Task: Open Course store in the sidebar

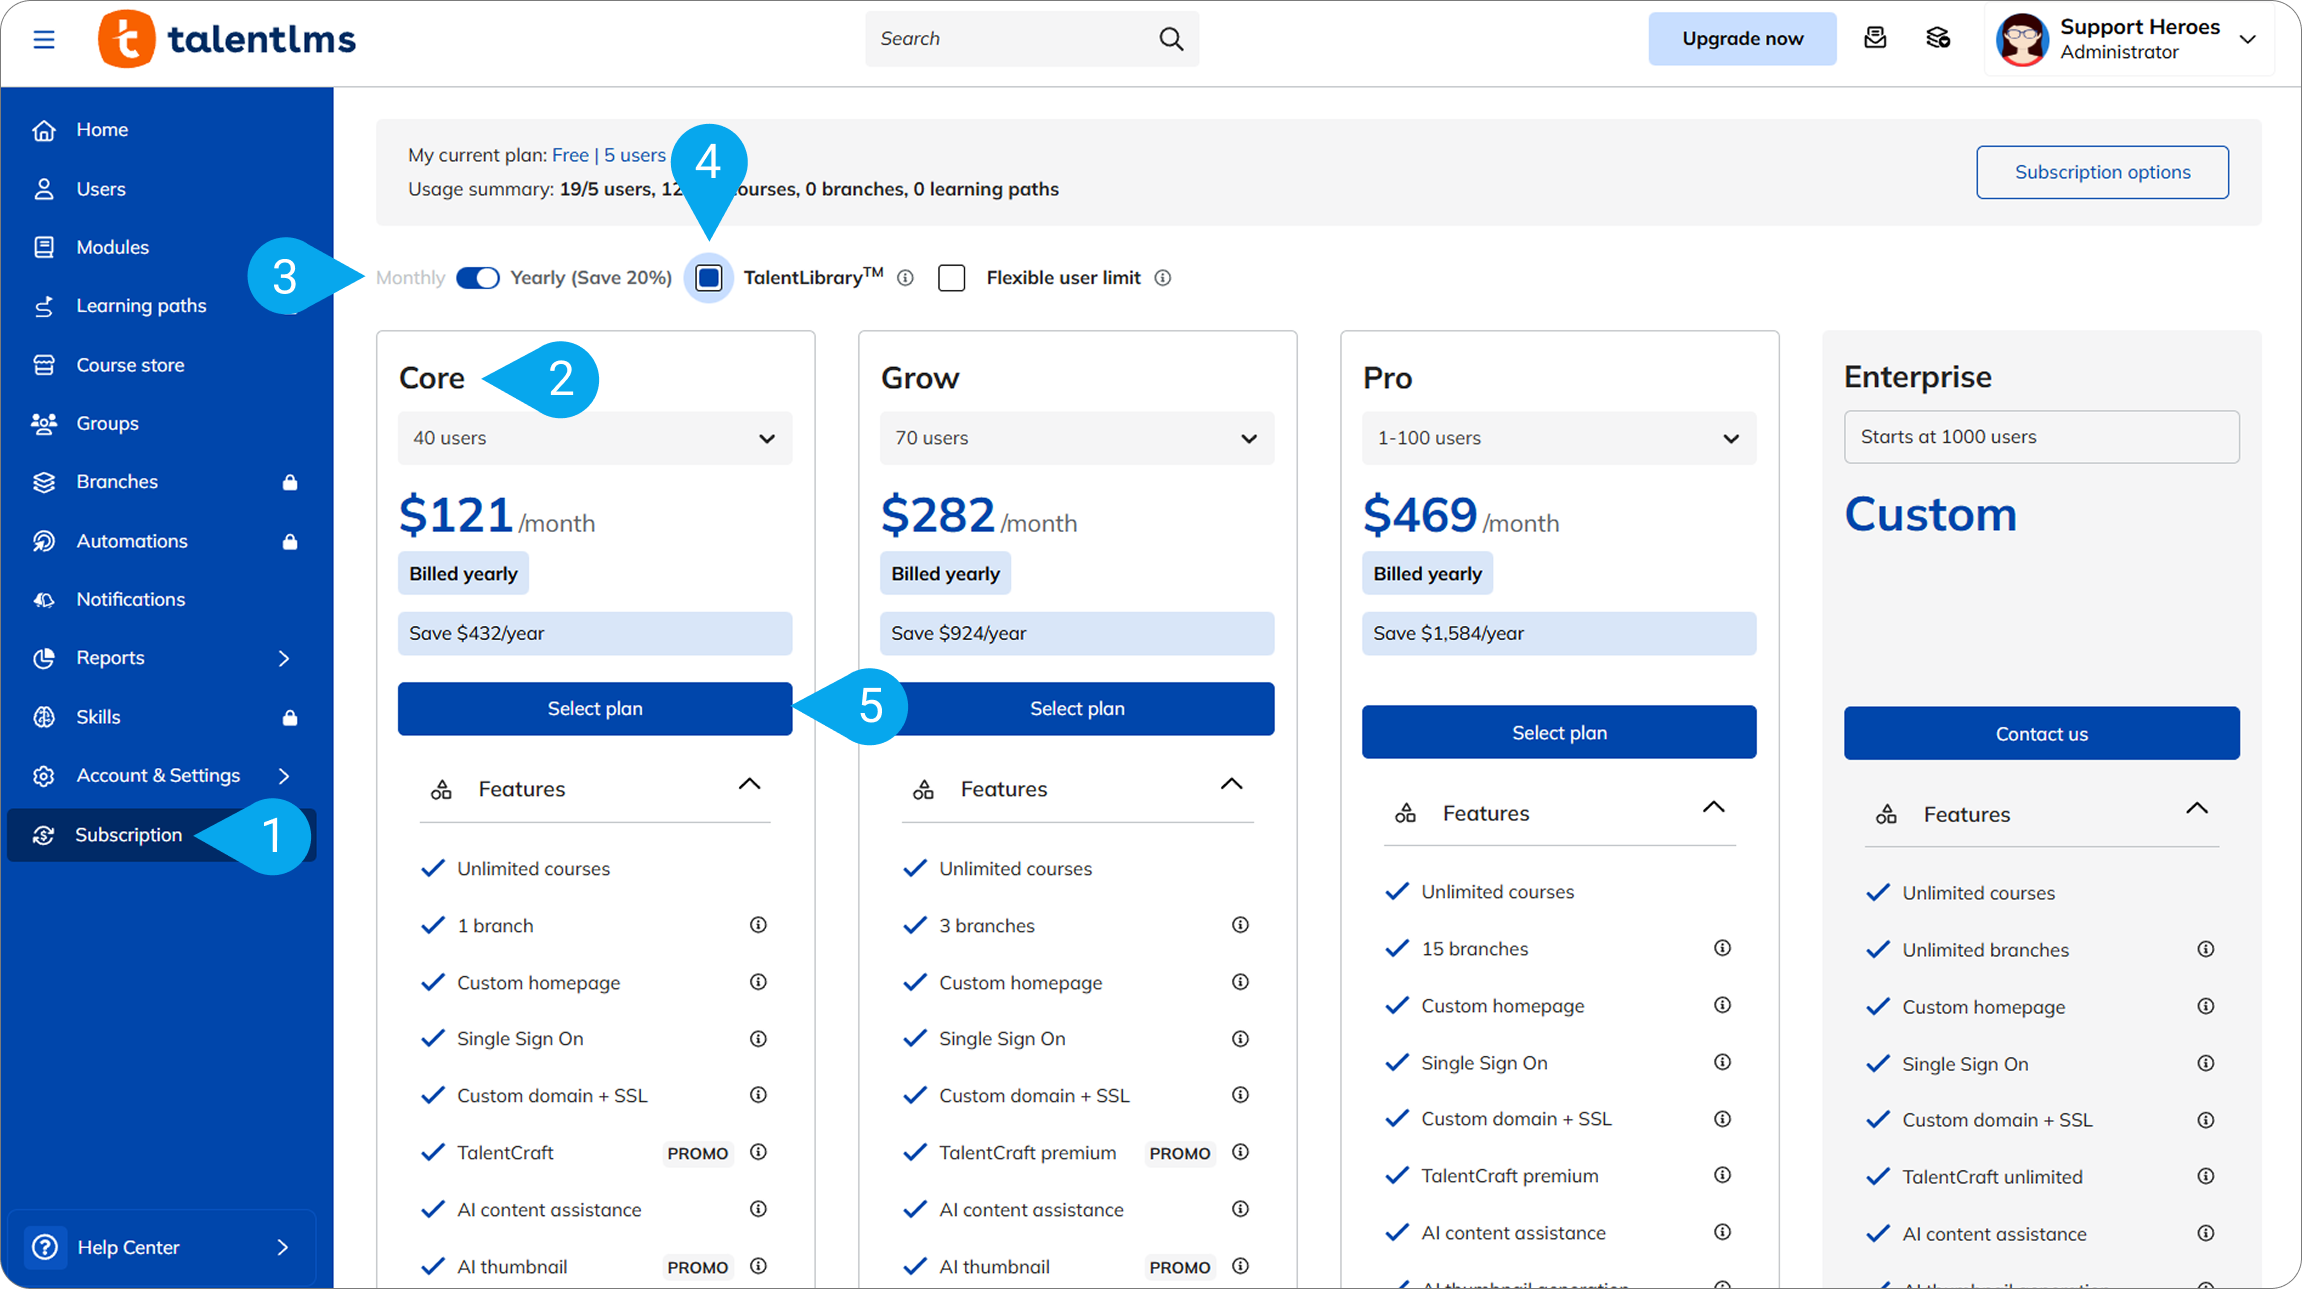Action: (x=130, y=365)
